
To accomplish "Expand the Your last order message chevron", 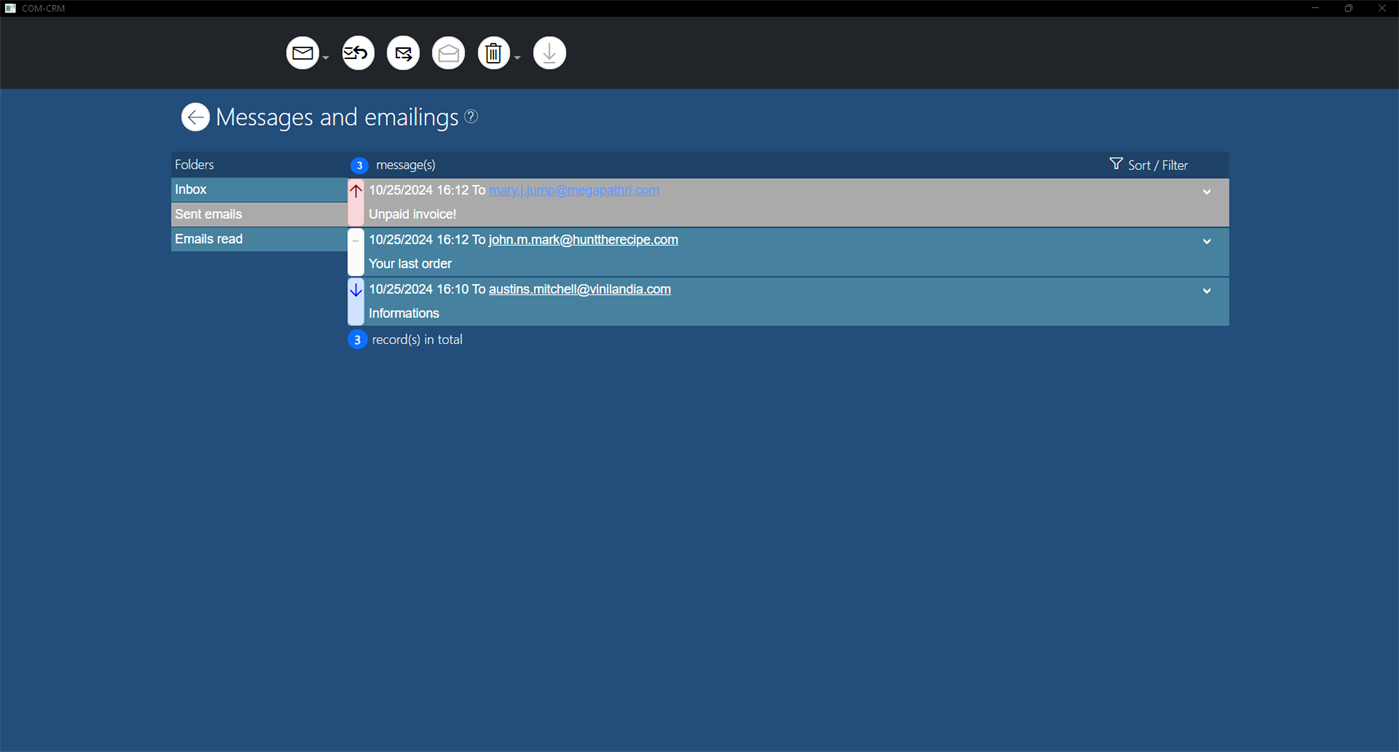I will point(1206,241).
